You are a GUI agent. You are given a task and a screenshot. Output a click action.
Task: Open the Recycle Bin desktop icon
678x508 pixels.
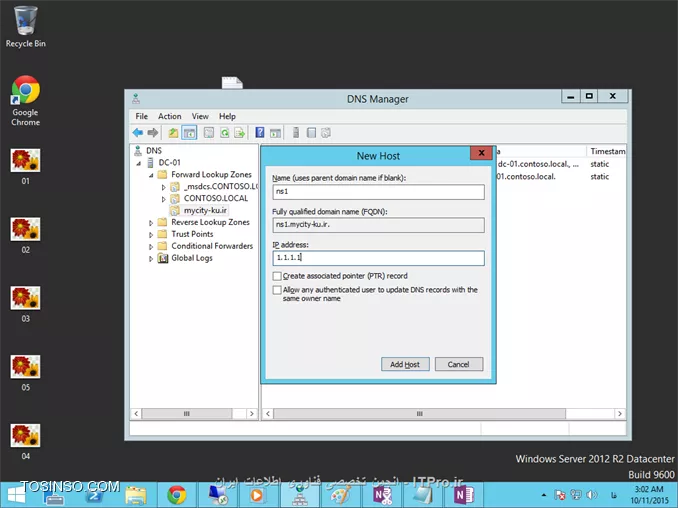point(26,26)
